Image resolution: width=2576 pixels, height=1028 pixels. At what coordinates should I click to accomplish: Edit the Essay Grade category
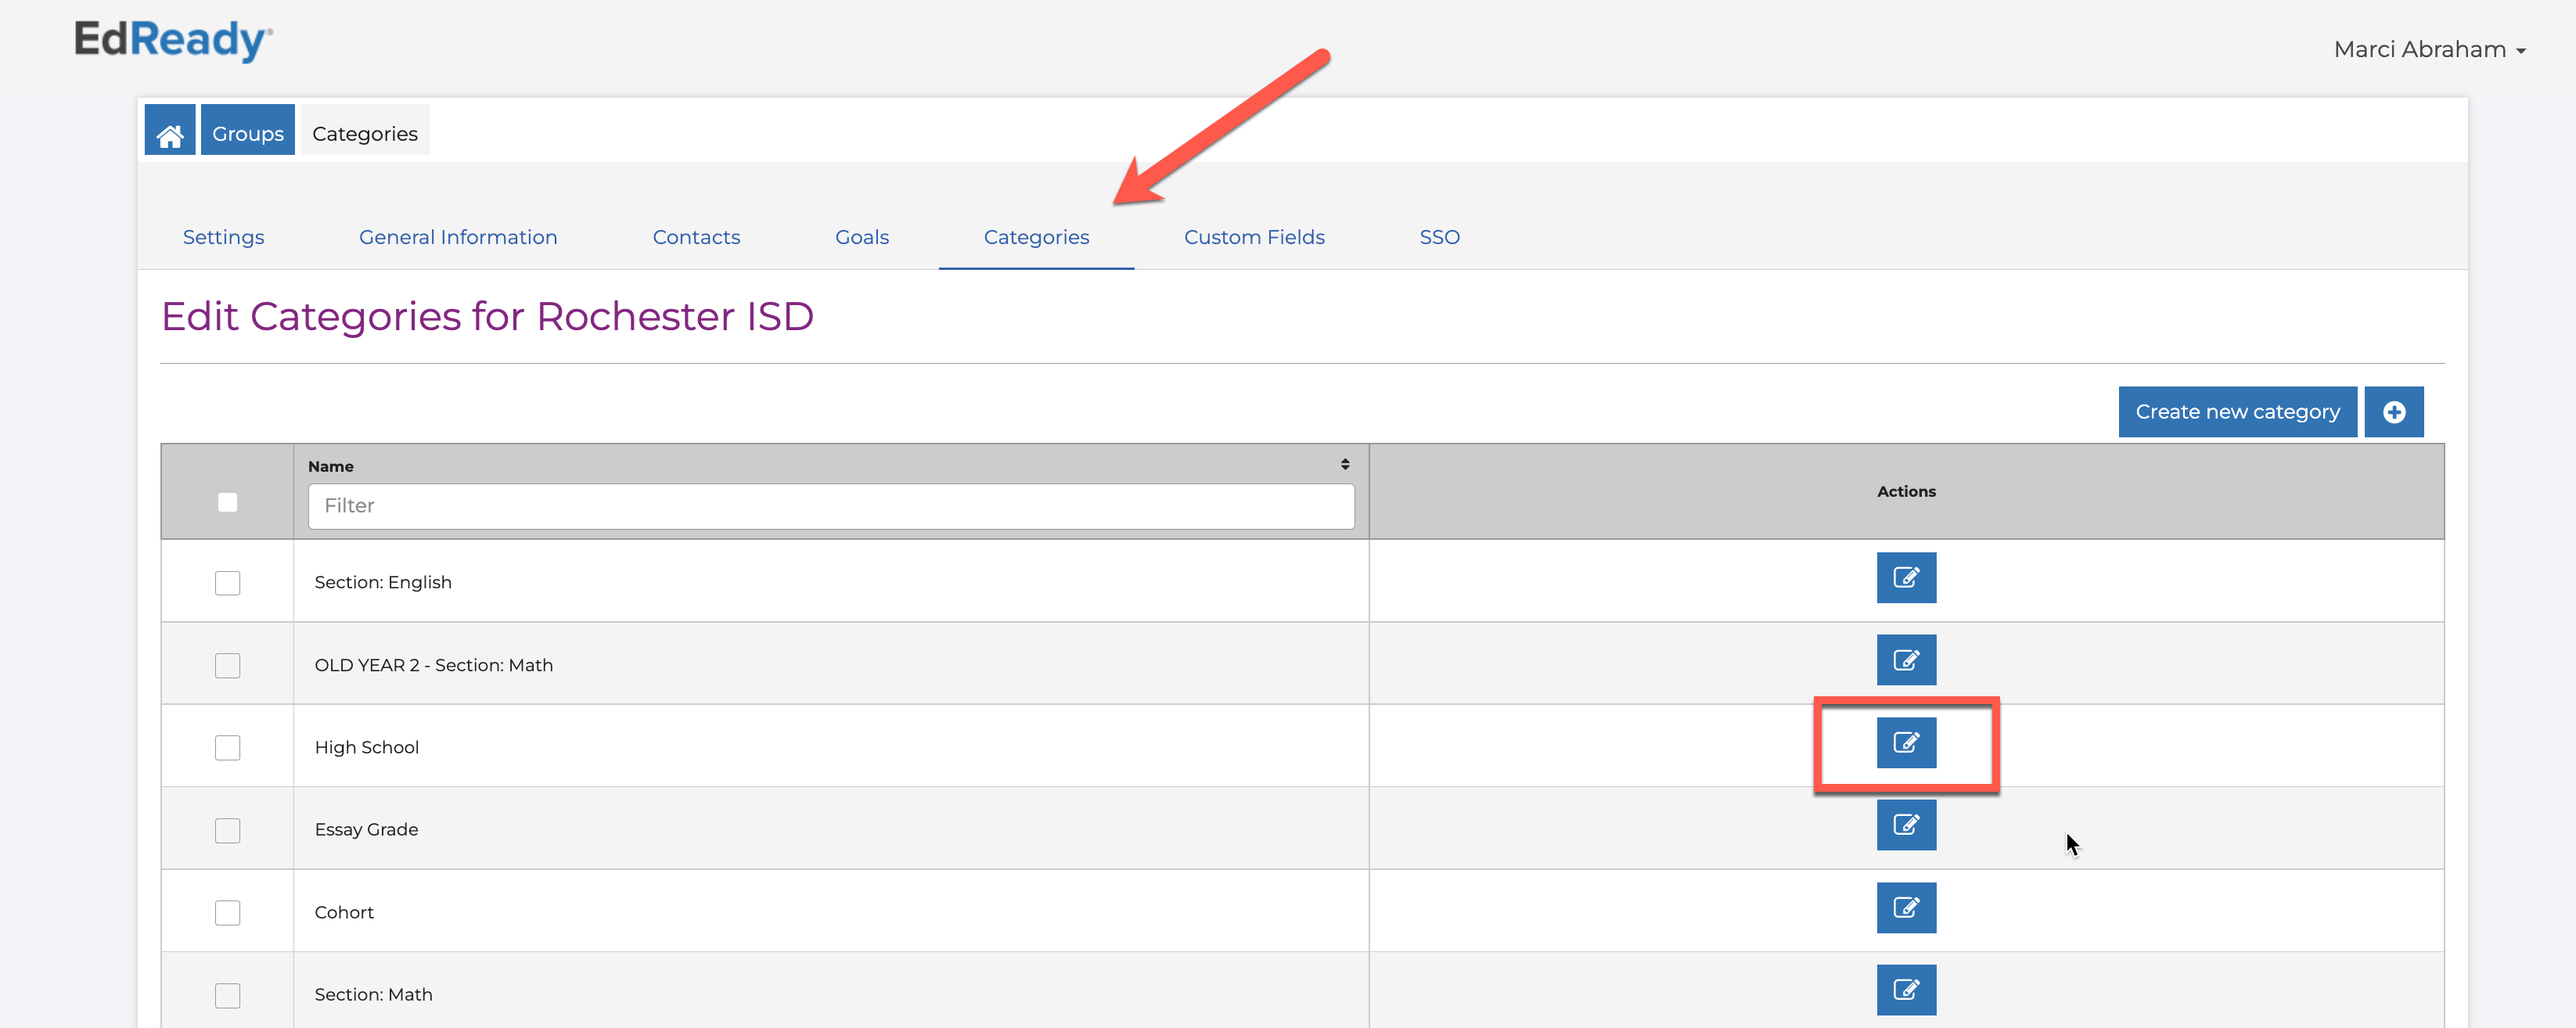point(1906,825)
